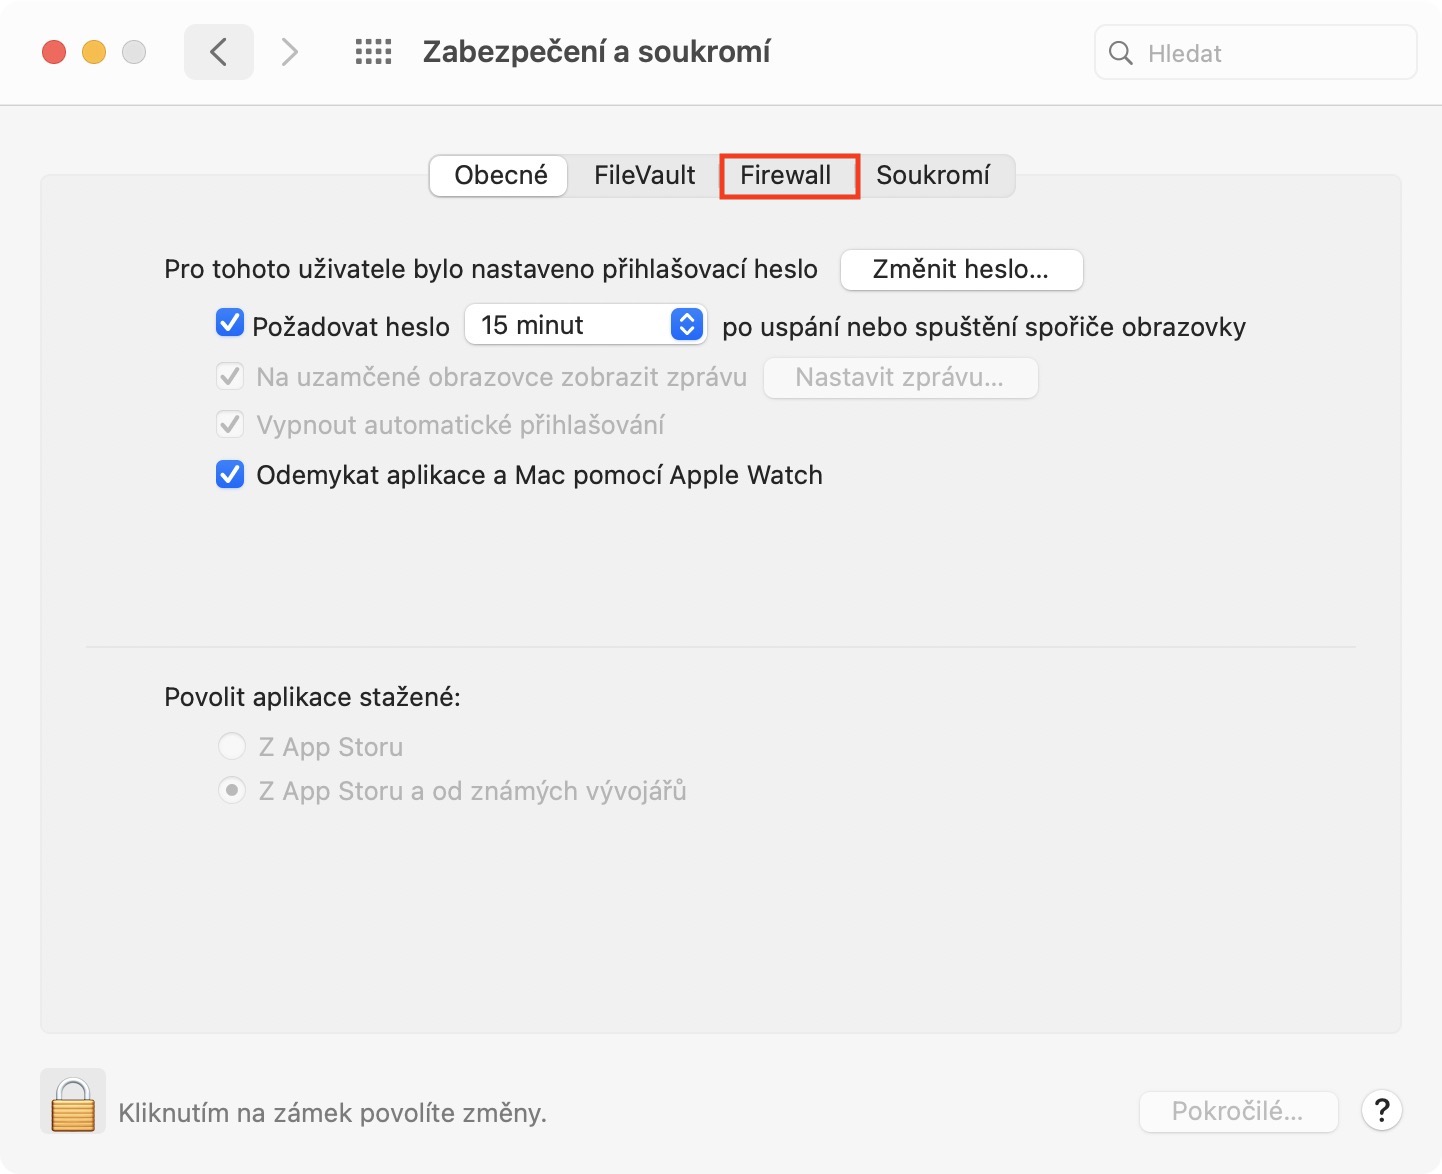Image resolution: width=1442 pixels, height=1174 pixels.
Task: Open the FileVault tab
Action: (x=644, y=175)
